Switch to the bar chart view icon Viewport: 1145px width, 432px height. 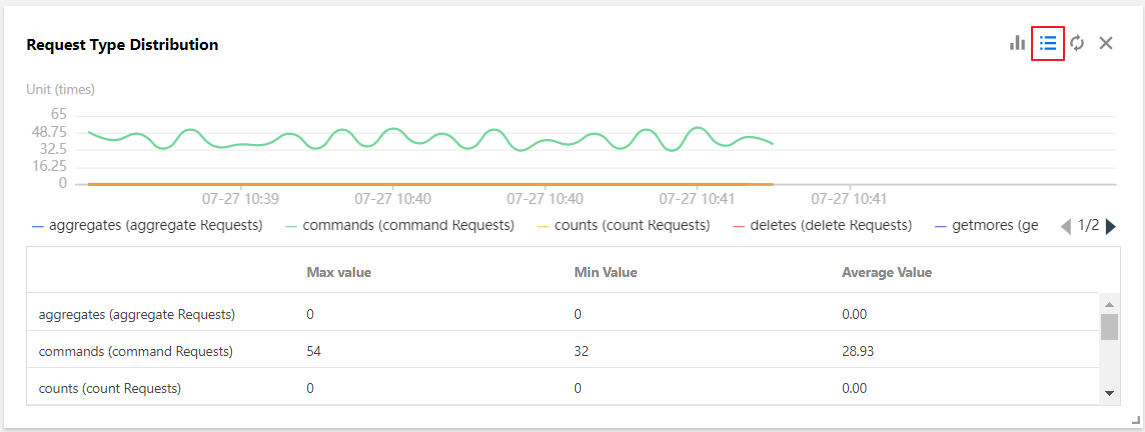[1018, 43]
